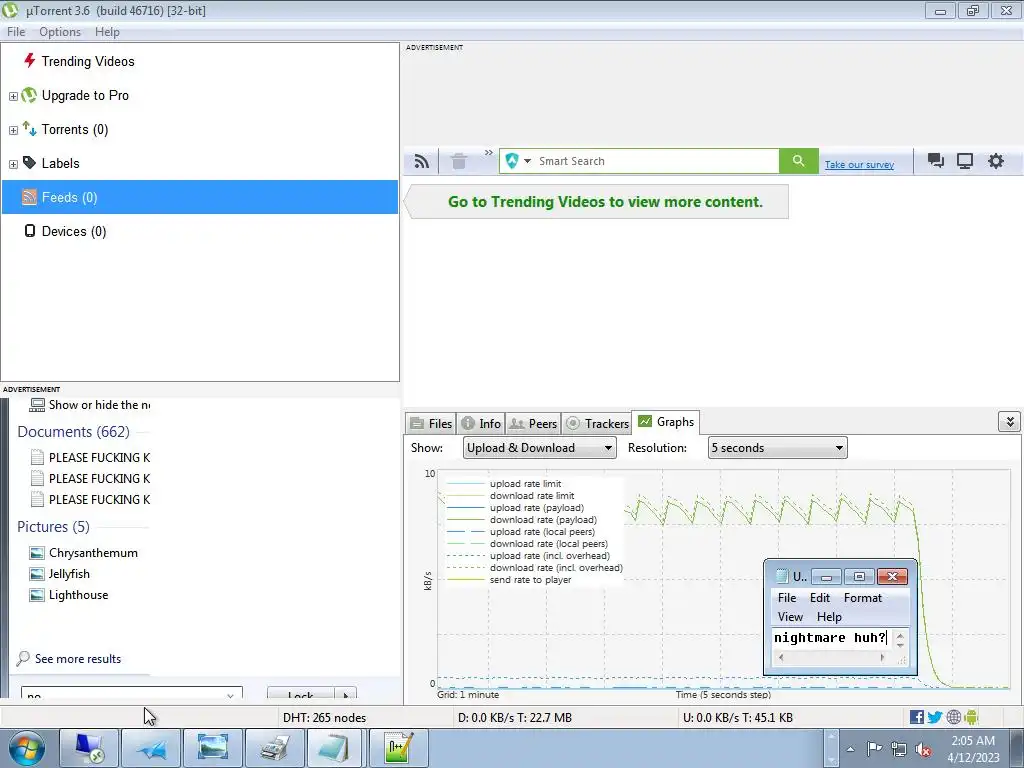Click the Documents (662) group header
Viewport: 1024px width, 768px height.
[x=73, y=432]
